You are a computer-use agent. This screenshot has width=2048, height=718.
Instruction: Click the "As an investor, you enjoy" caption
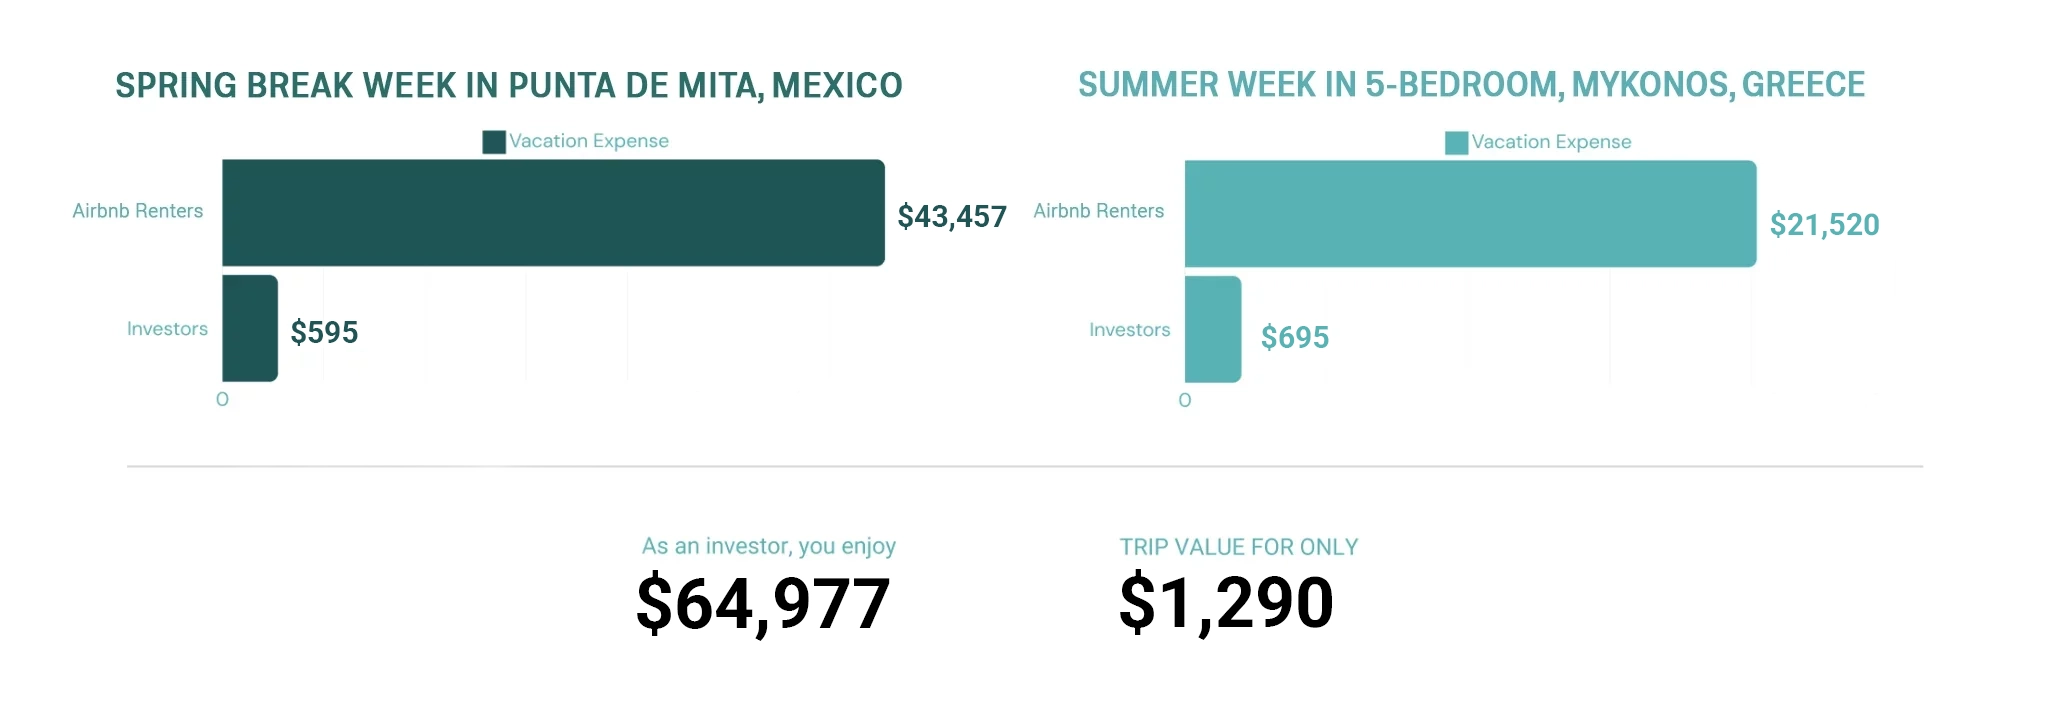click(768, 546)
